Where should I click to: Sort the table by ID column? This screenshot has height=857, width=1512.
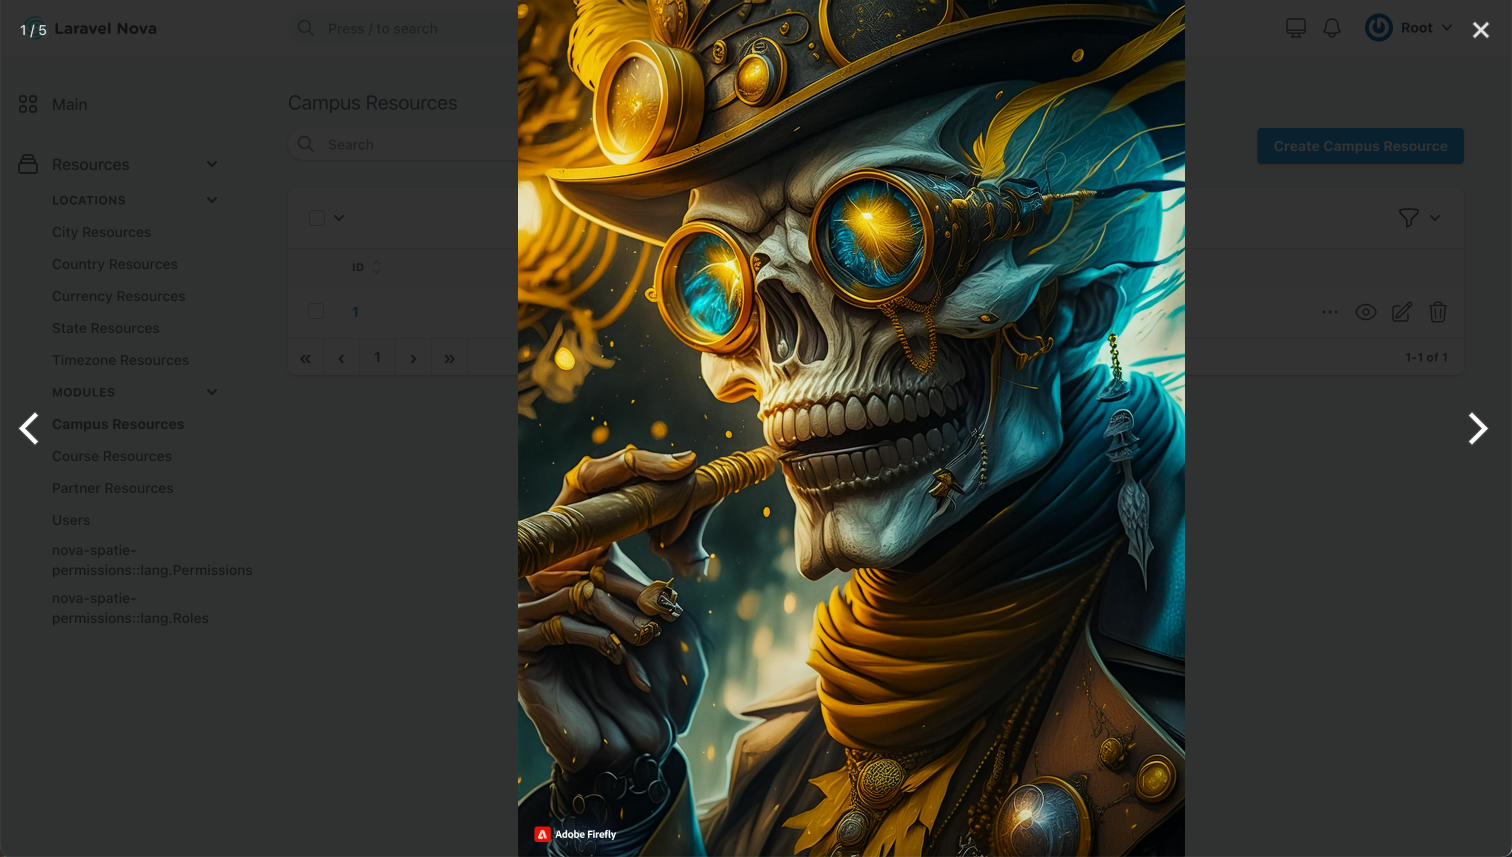366,267
